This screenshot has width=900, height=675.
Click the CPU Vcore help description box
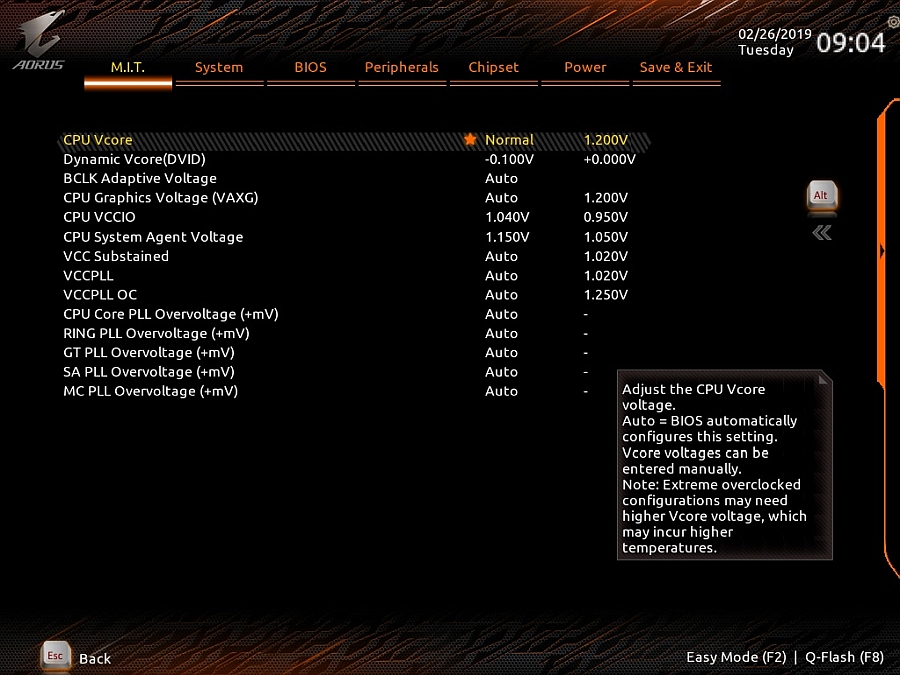point(724,465)
